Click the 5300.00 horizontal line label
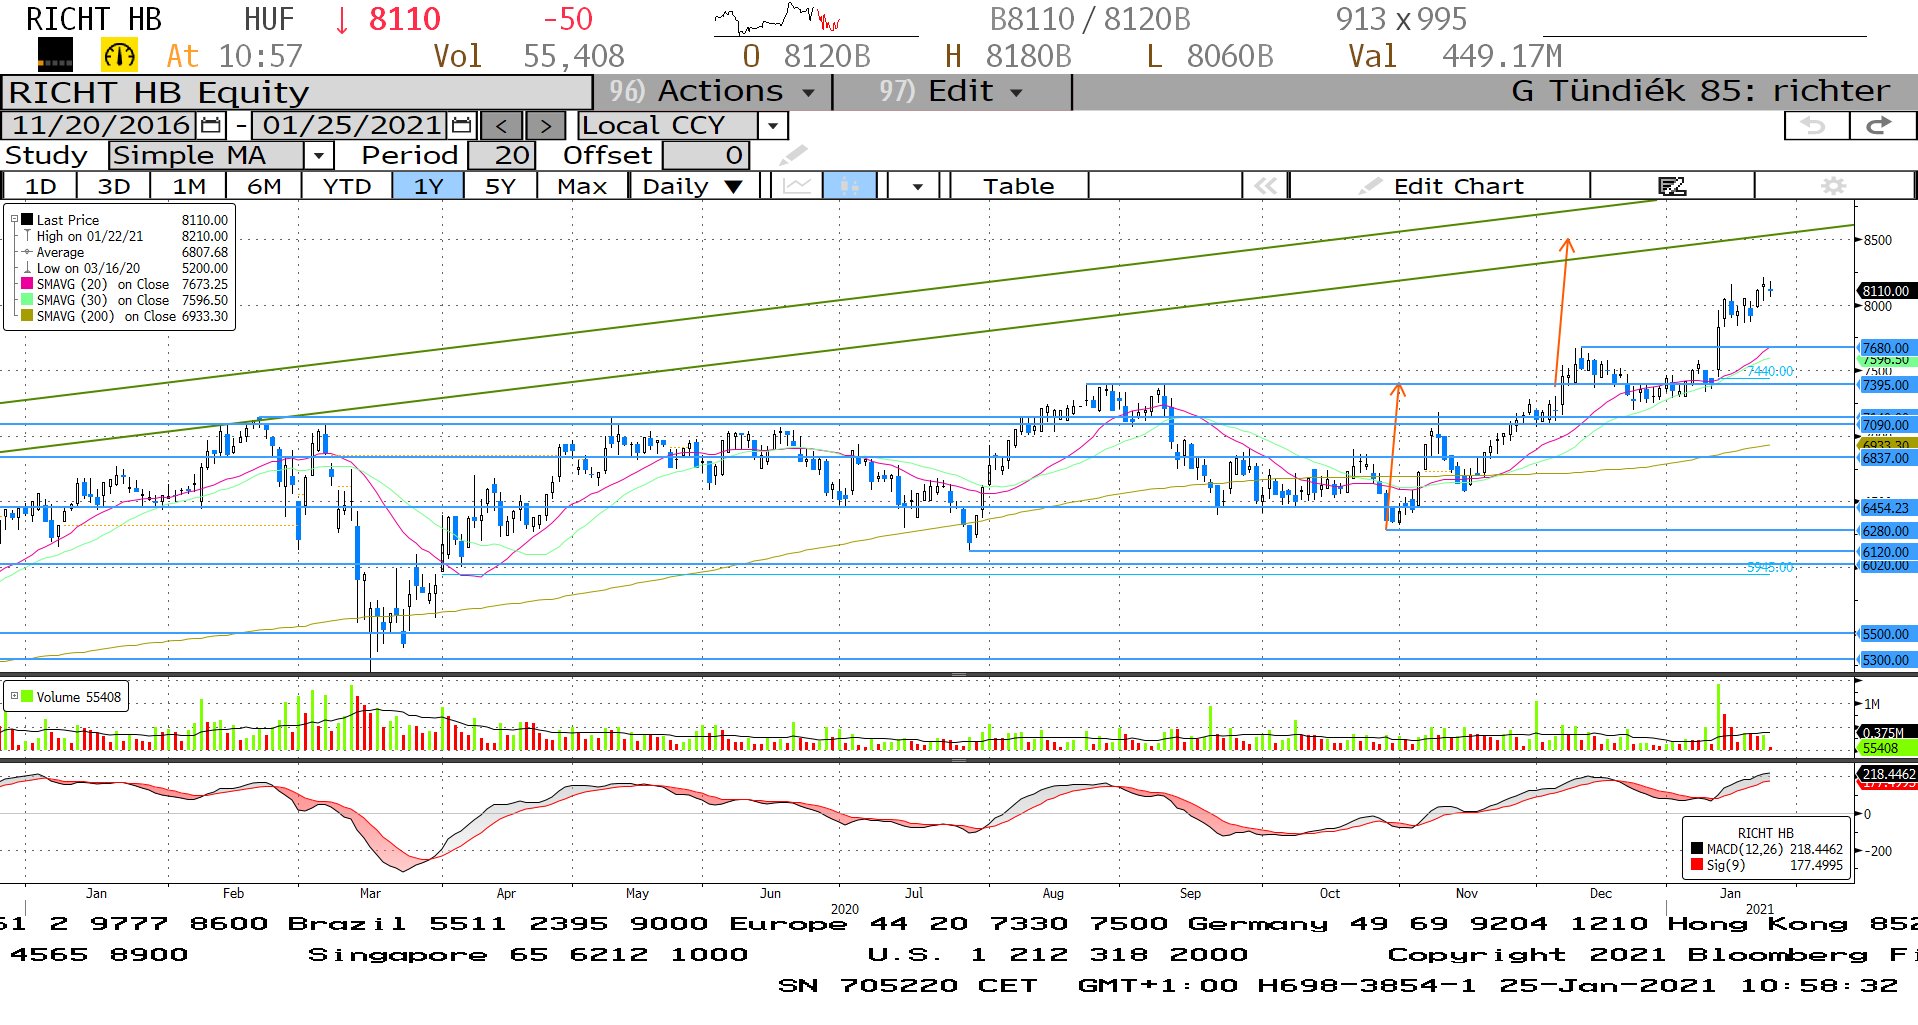The width and height of the screenshot is (1918, 1025). point(1886,660)
